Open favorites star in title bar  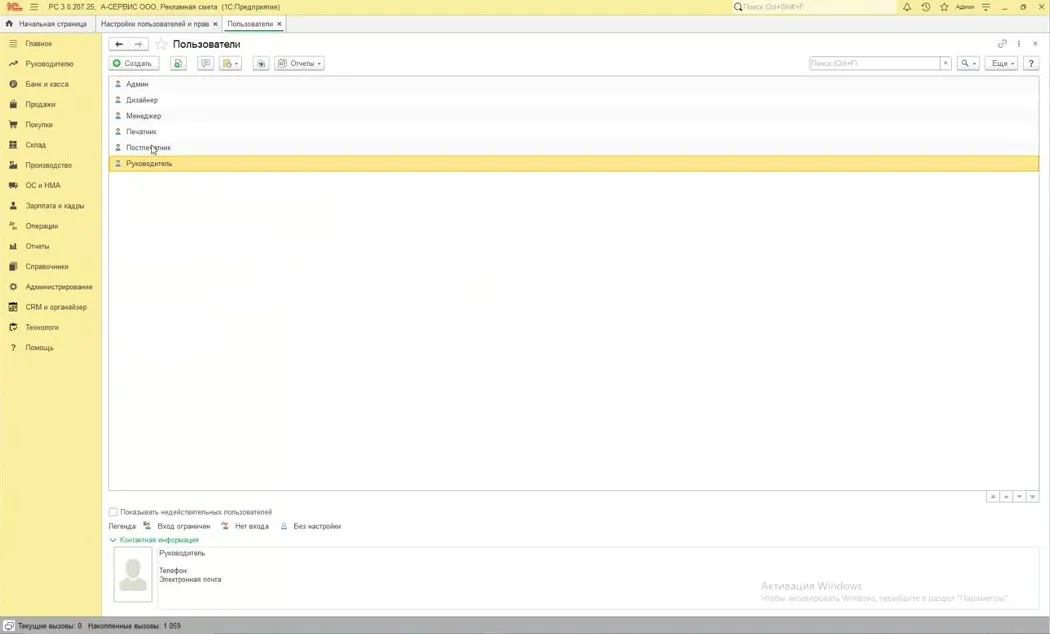944,7
